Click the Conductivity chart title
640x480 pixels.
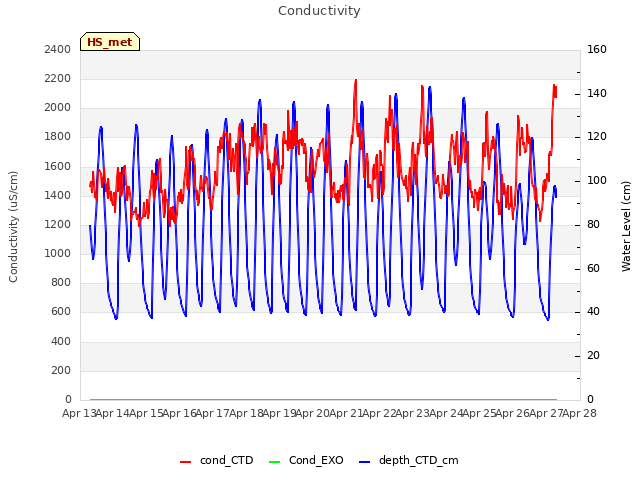319,11
